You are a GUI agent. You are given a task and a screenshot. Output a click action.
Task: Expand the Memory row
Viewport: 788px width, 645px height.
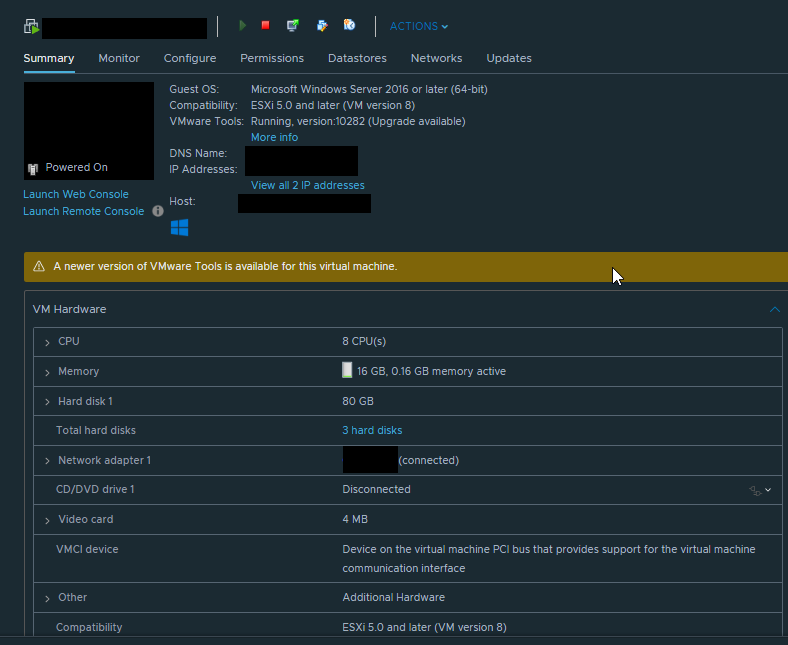47,373
